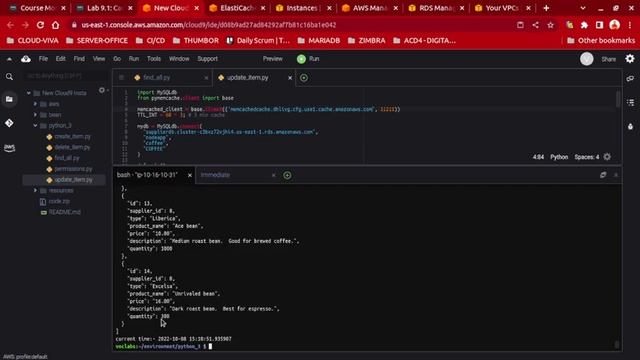Open the Source Control panel icon
The image size is (640, 360).
pyautogui.click(x=9, y=123)
